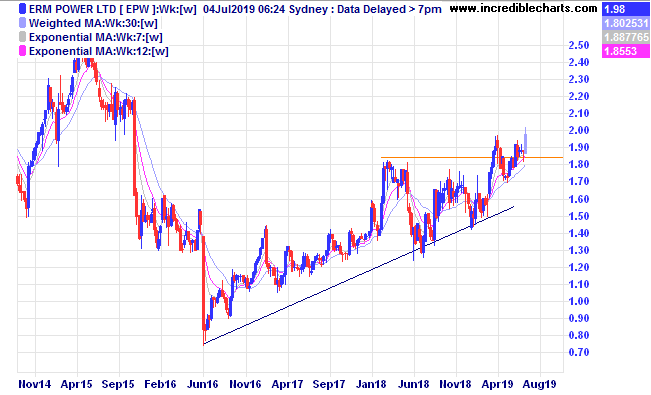Click the Jun16 date axis label
Screen dimensions: 651x395
(x=203, y=384)
